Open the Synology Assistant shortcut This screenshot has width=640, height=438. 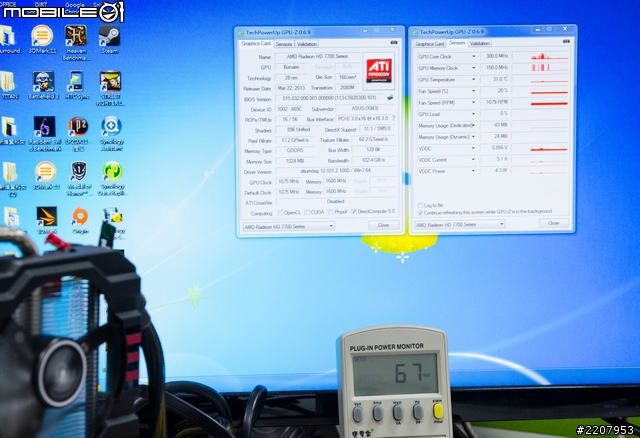click(111, 134)
